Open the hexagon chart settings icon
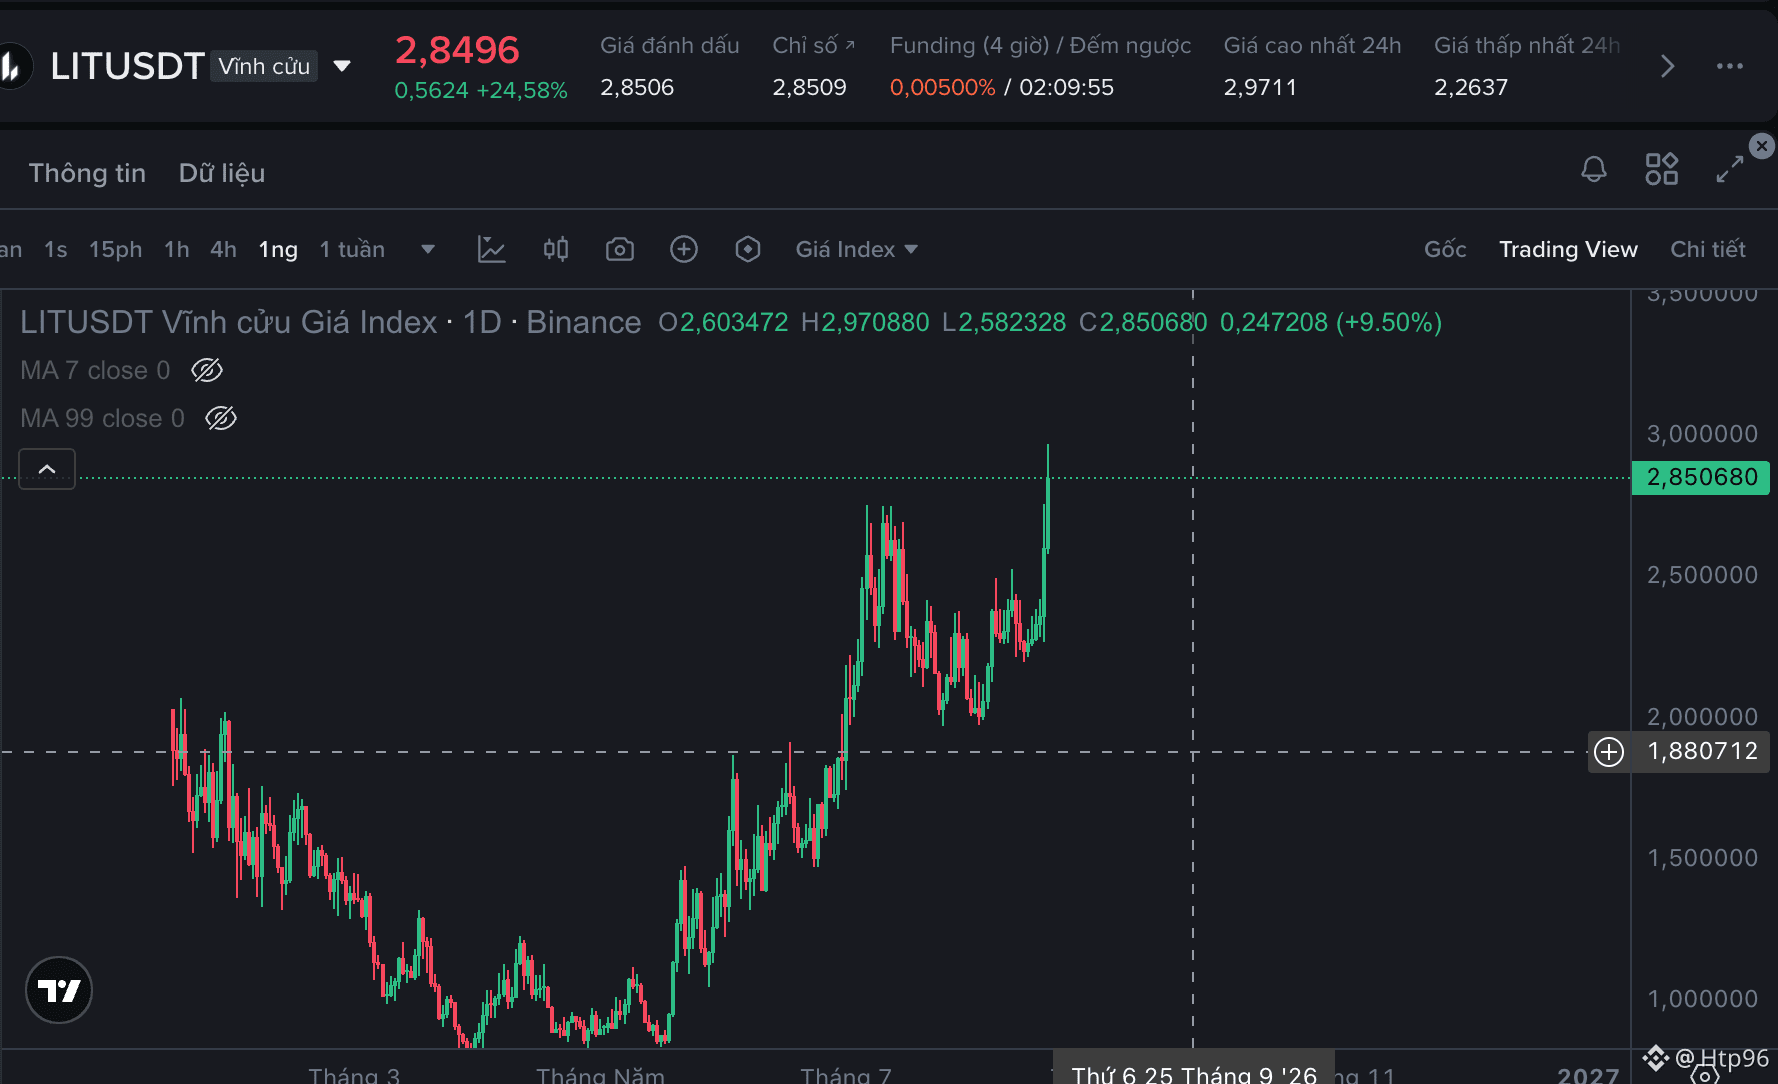The image size is (1778, 1084). click(748, 249)
